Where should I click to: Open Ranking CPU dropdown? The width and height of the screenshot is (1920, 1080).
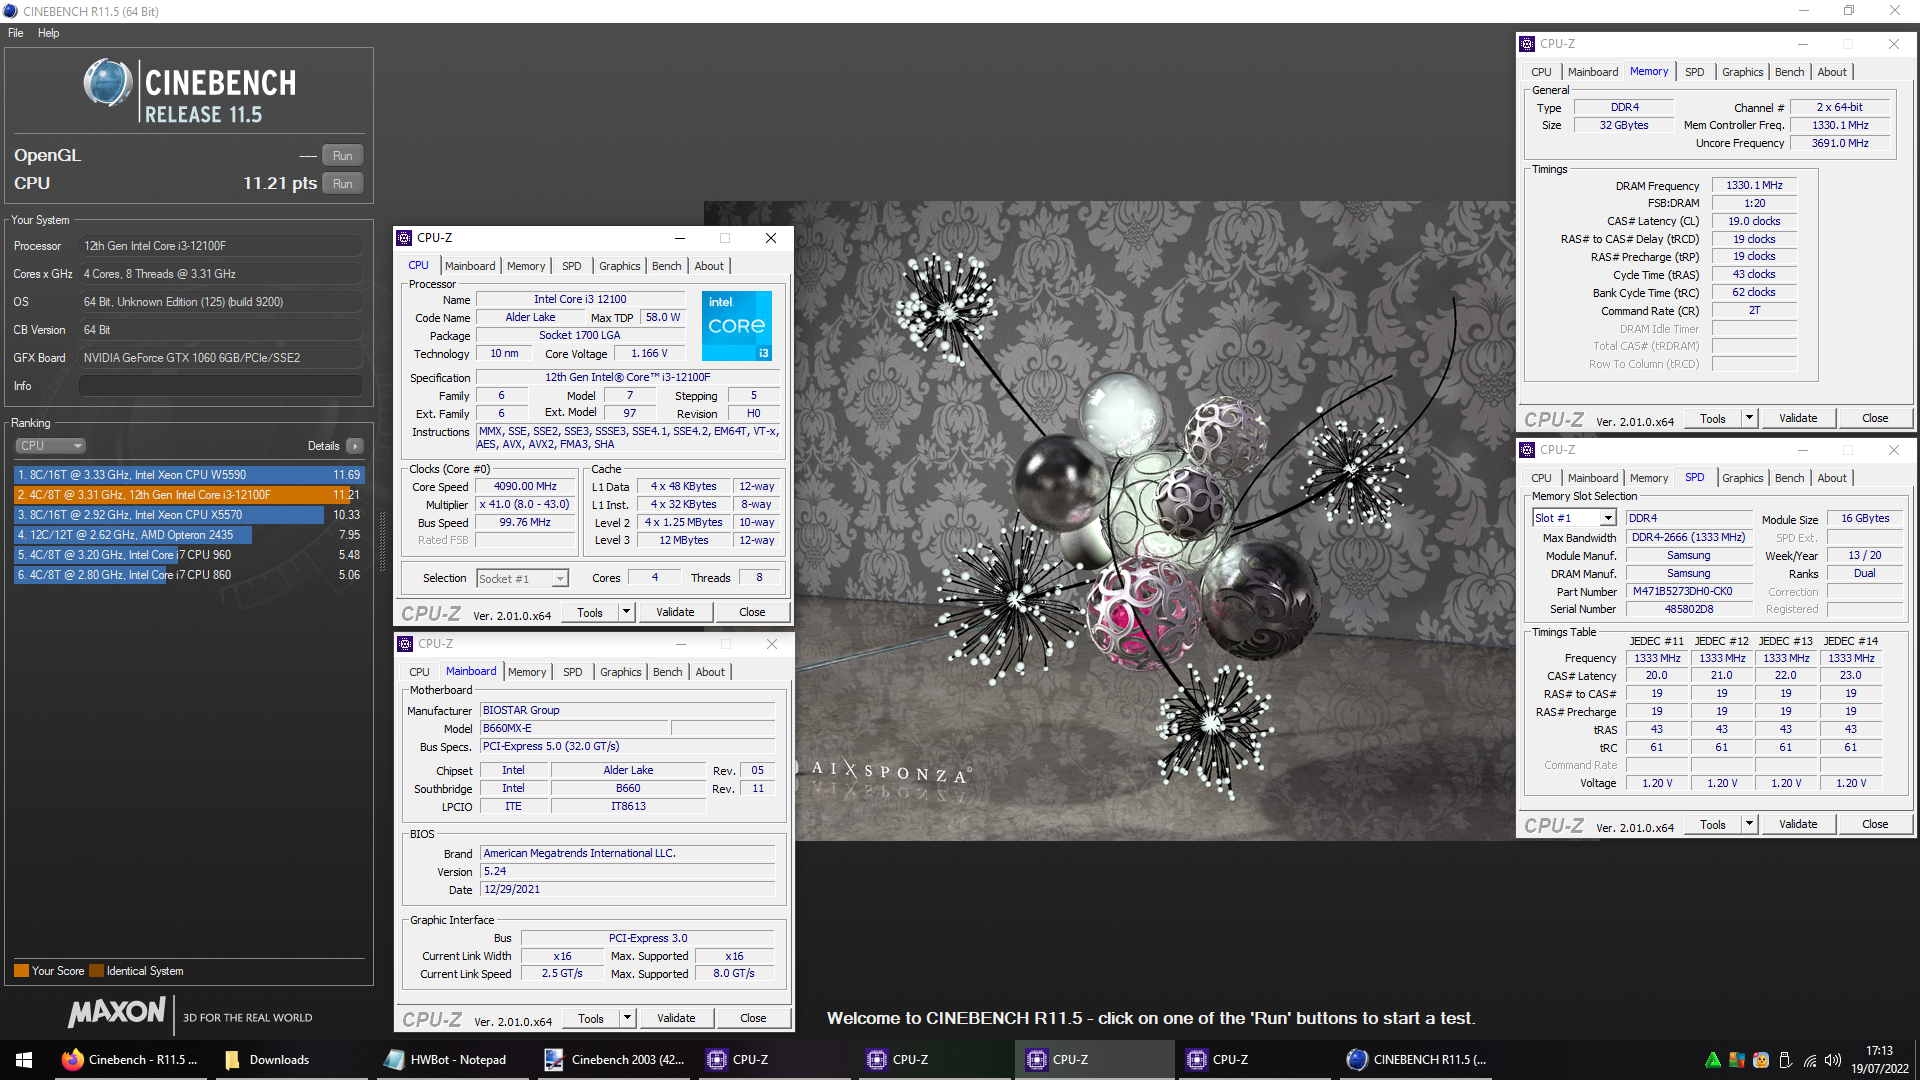[50, 446]
